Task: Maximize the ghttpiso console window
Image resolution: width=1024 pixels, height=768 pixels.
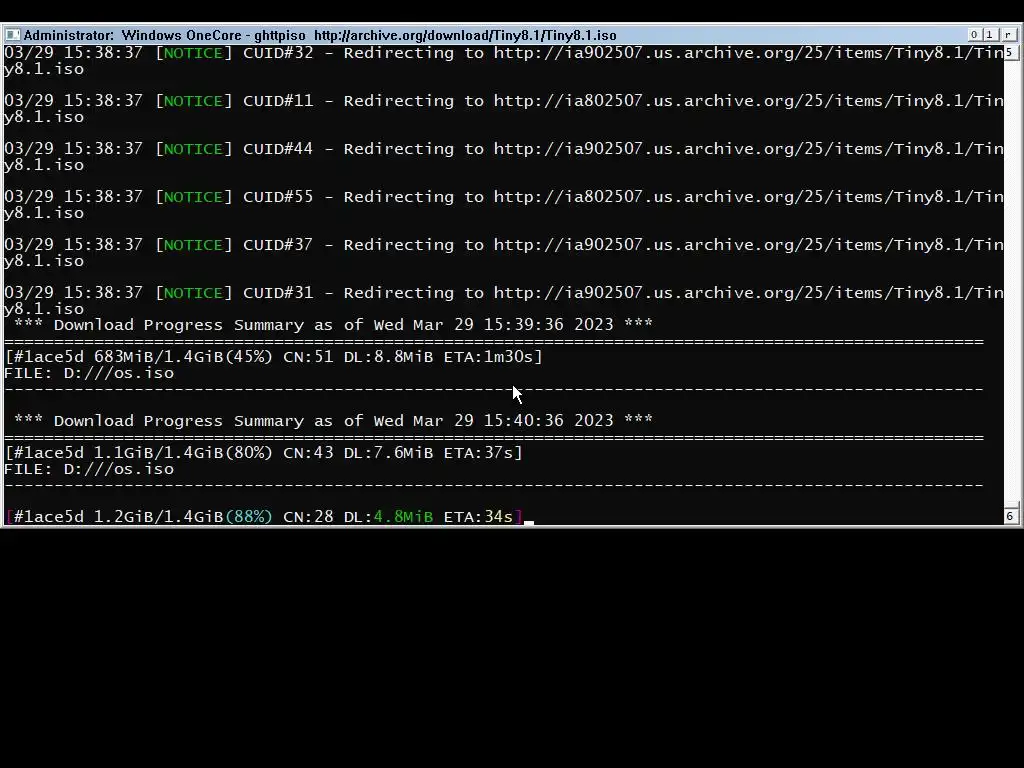Action: 989,35
